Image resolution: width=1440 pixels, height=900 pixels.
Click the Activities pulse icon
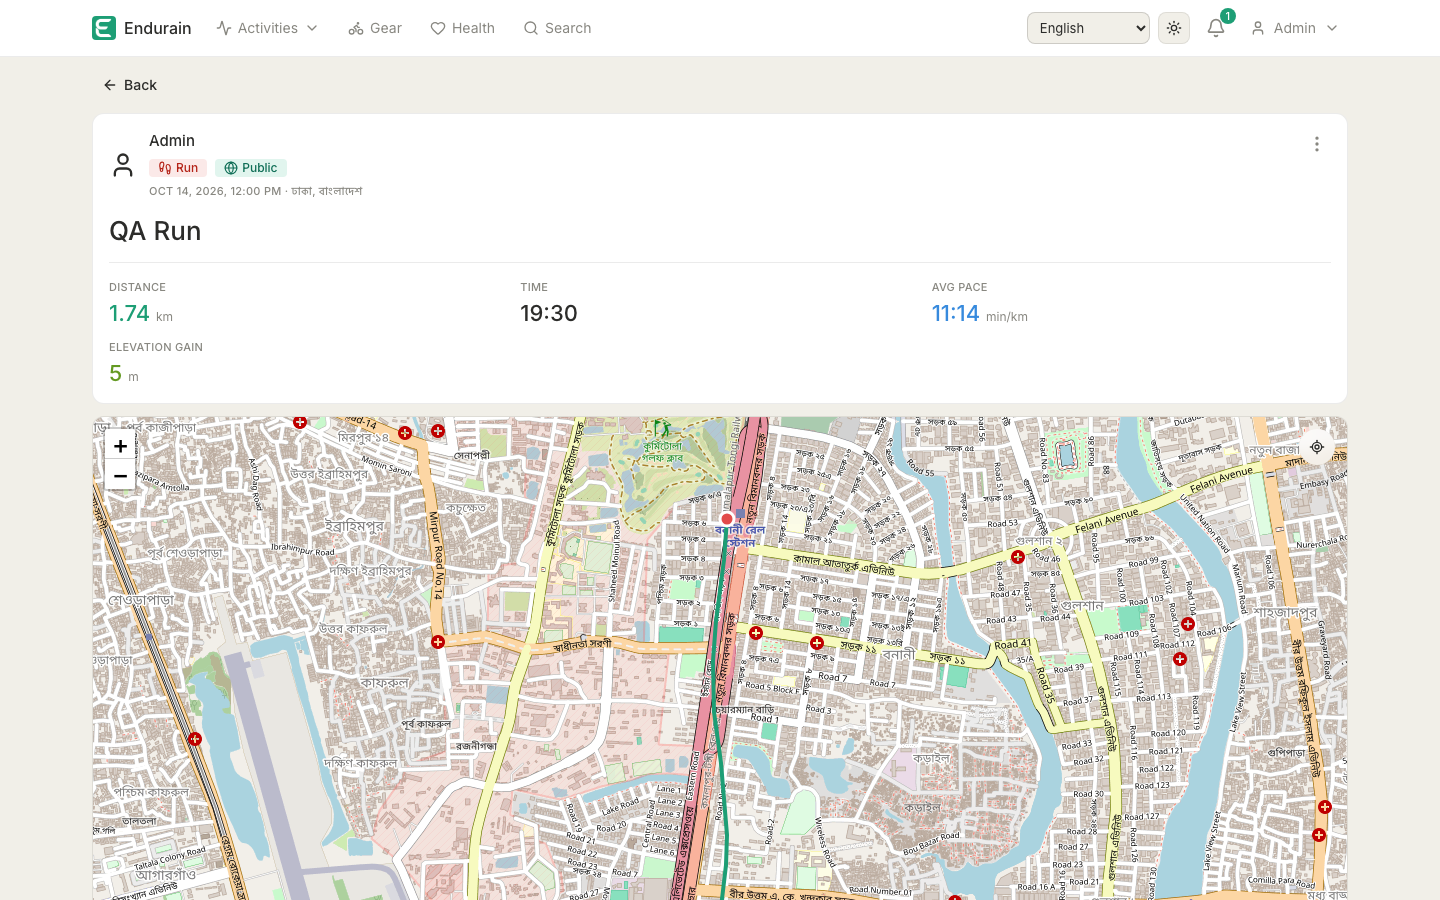click(x=224, y=28)
